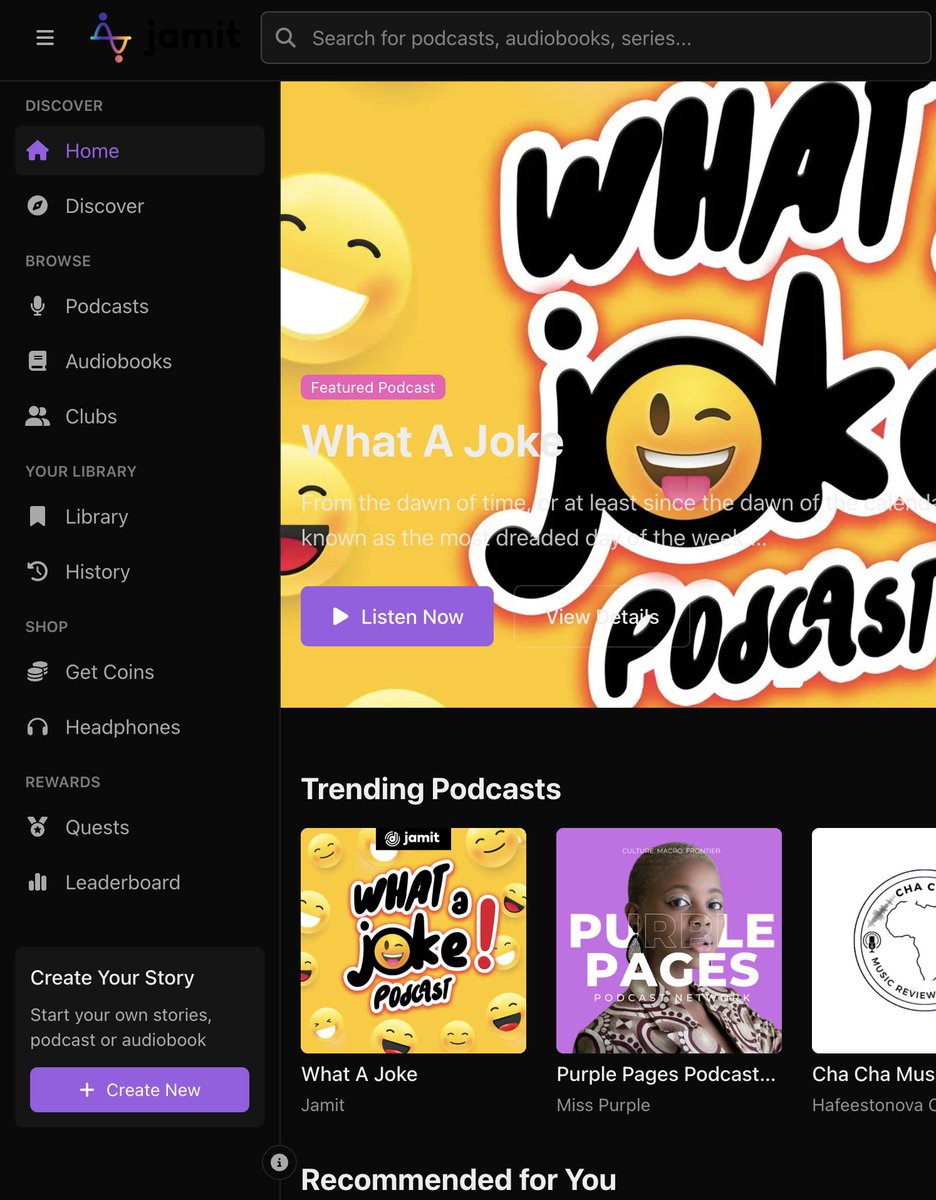936x1200 pixels.
Task: Click Recommended for You heading
Action: click(458, 1180)
